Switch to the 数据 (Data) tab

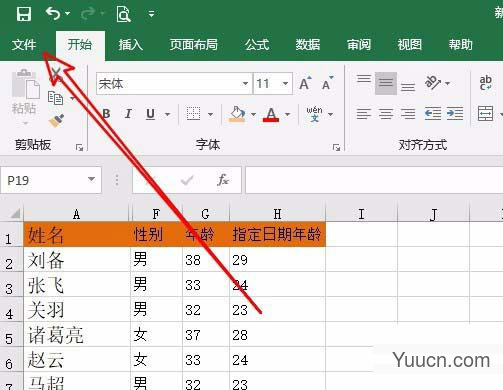click(308, 44)
